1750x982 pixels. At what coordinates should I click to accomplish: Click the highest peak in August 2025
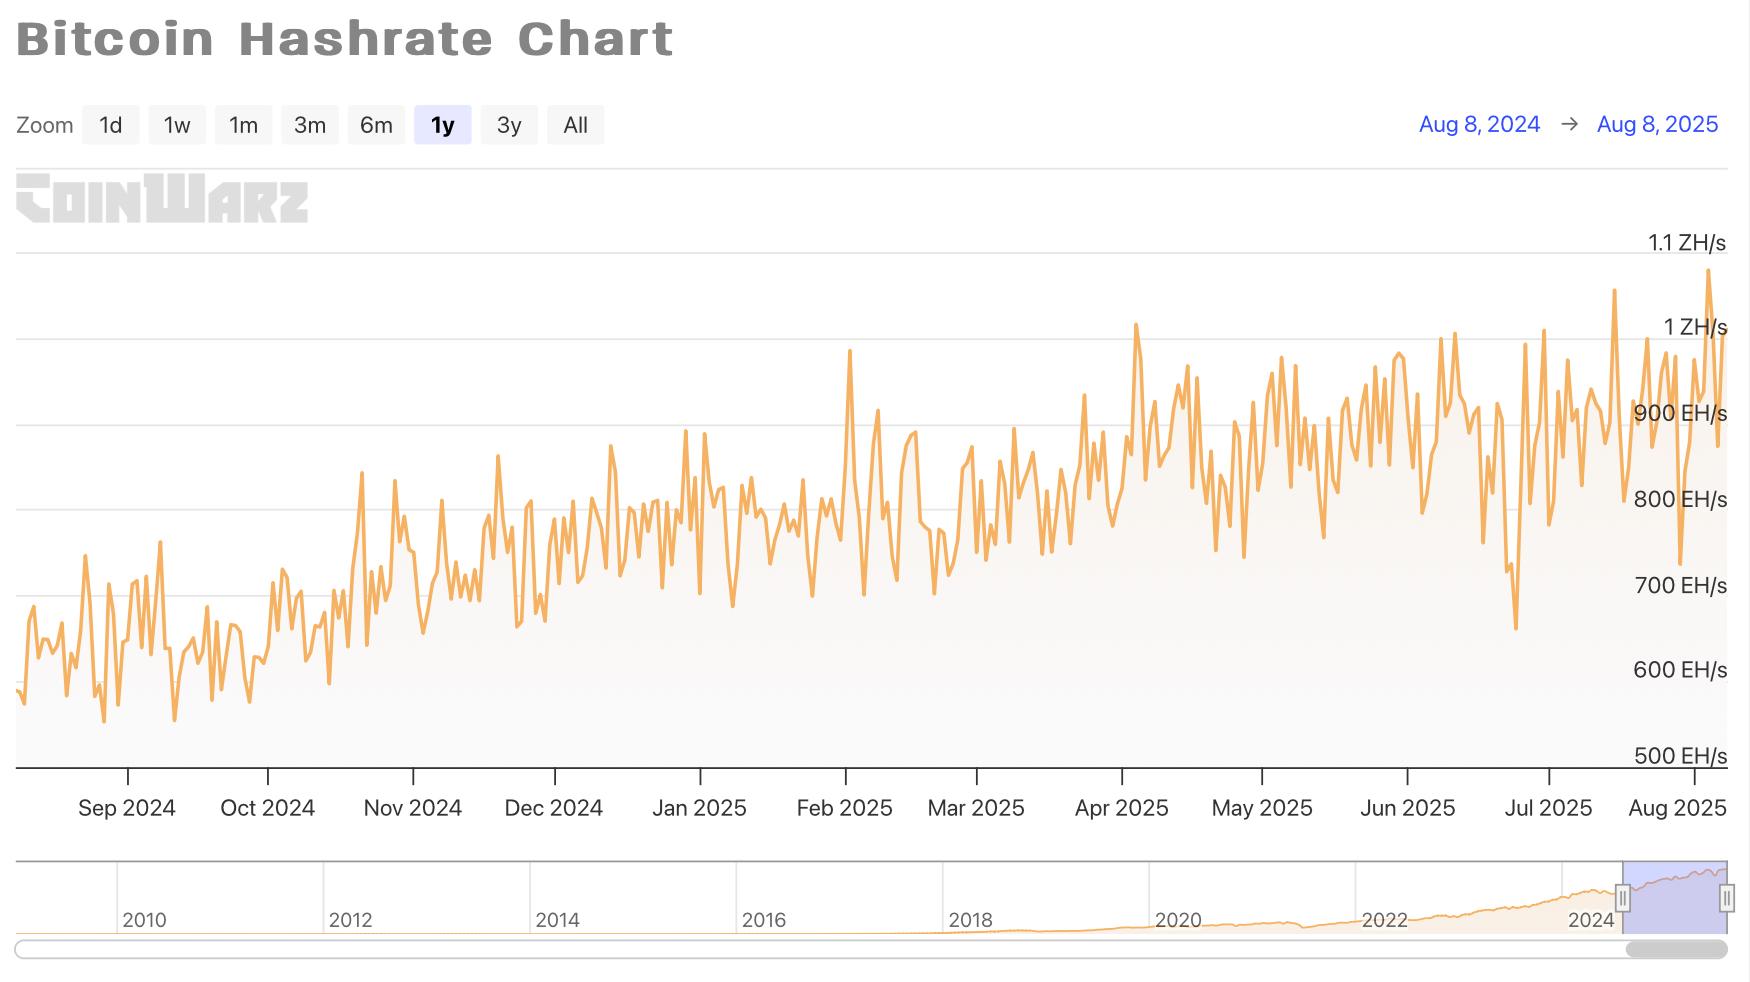(1707, 271)
